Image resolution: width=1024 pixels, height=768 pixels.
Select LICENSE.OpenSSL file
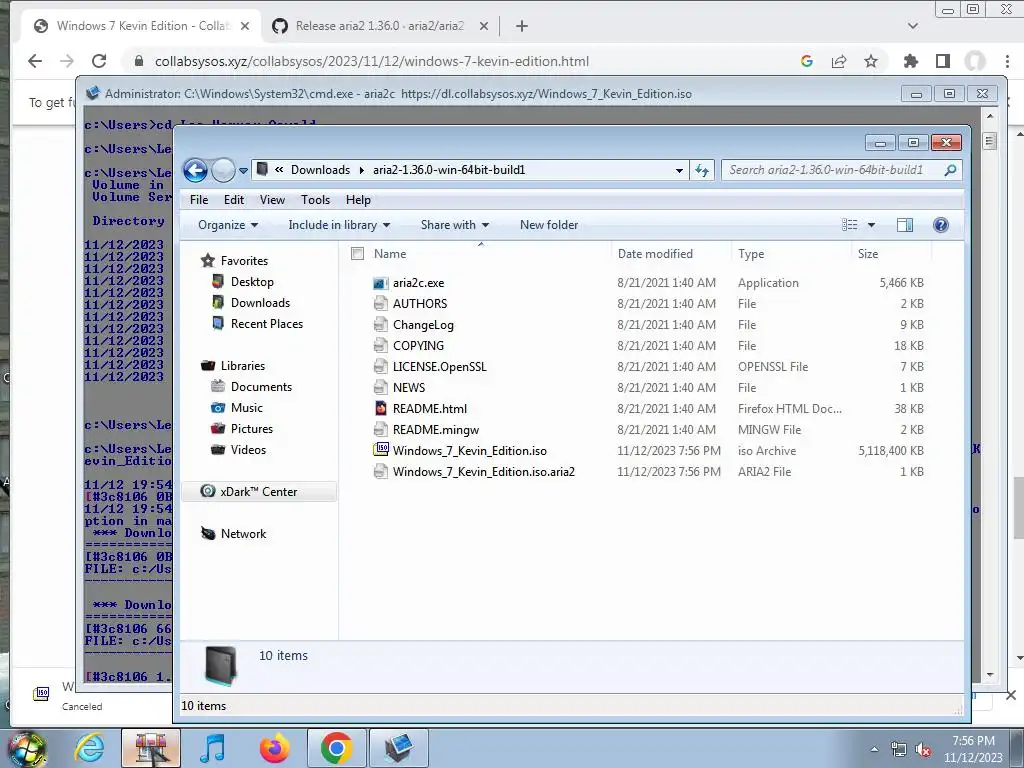[x=440, y=366]
